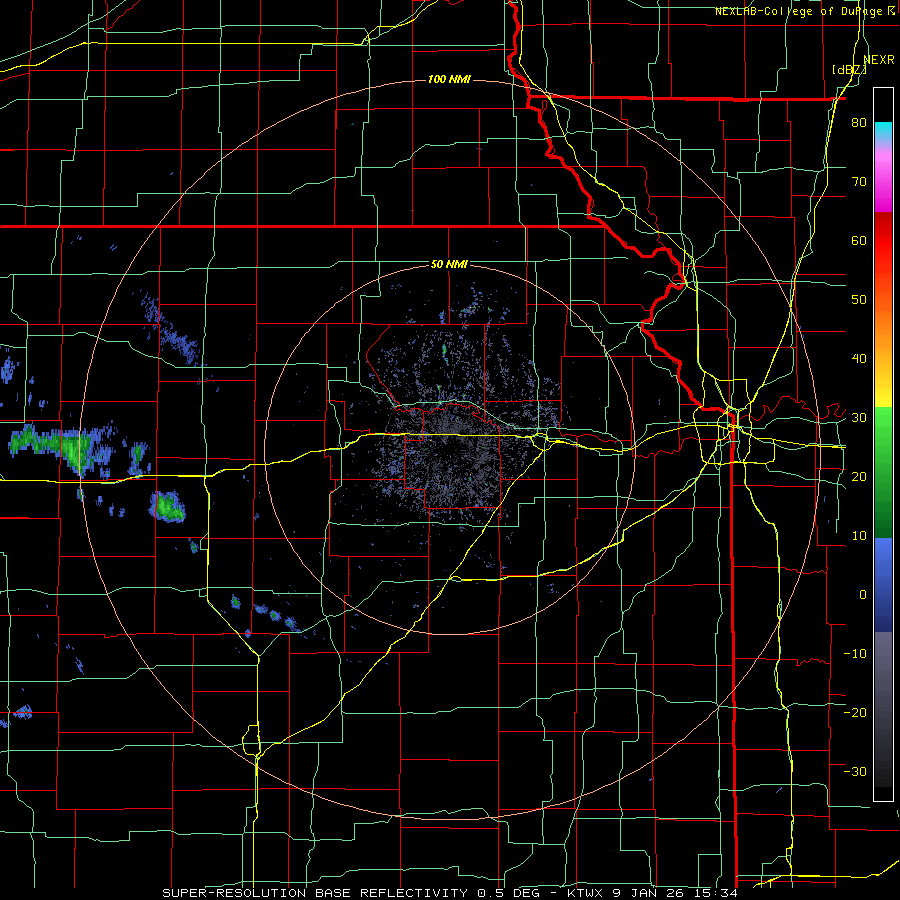
Task: Click the 100 NMI range ring label
Action: 449,79
